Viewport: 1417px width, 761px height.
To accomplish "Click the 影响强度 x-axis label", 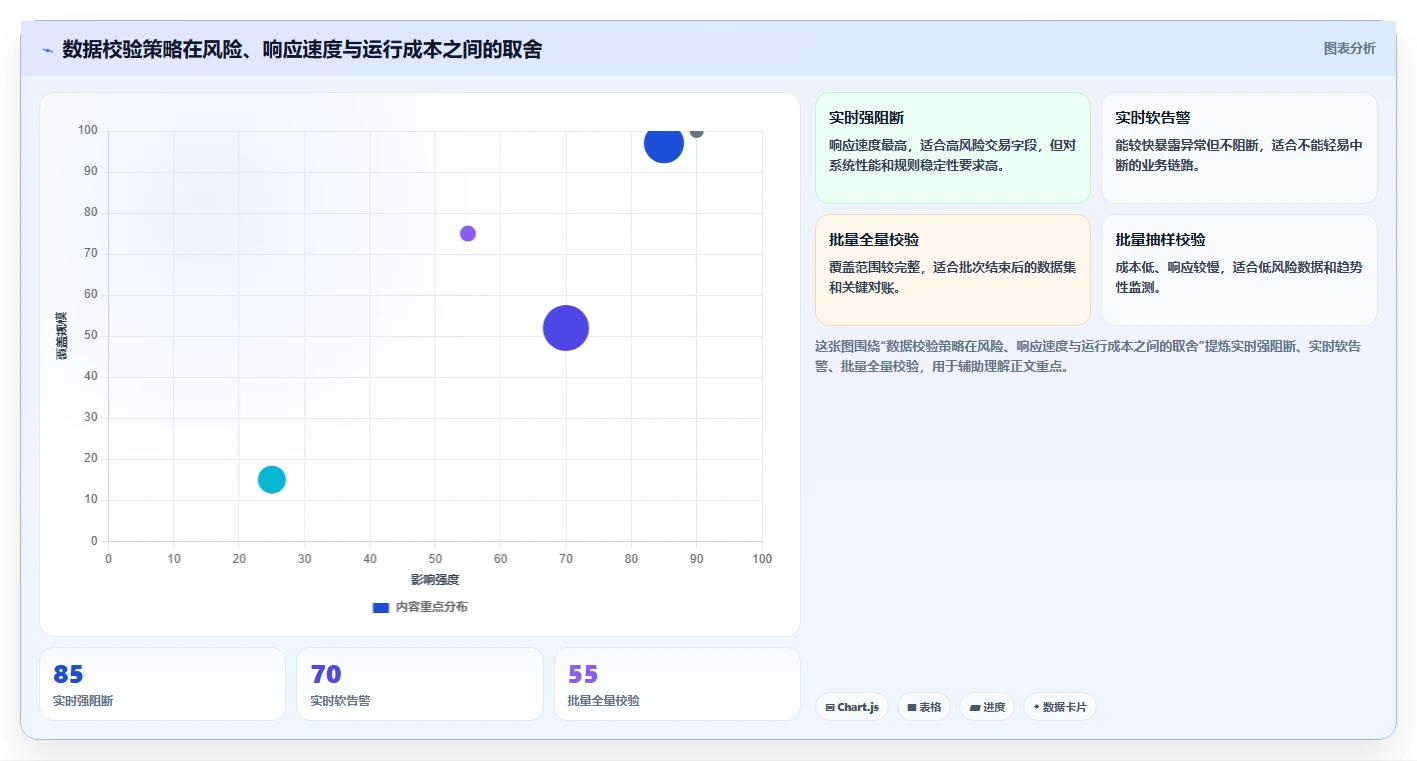I will point(435,580).
